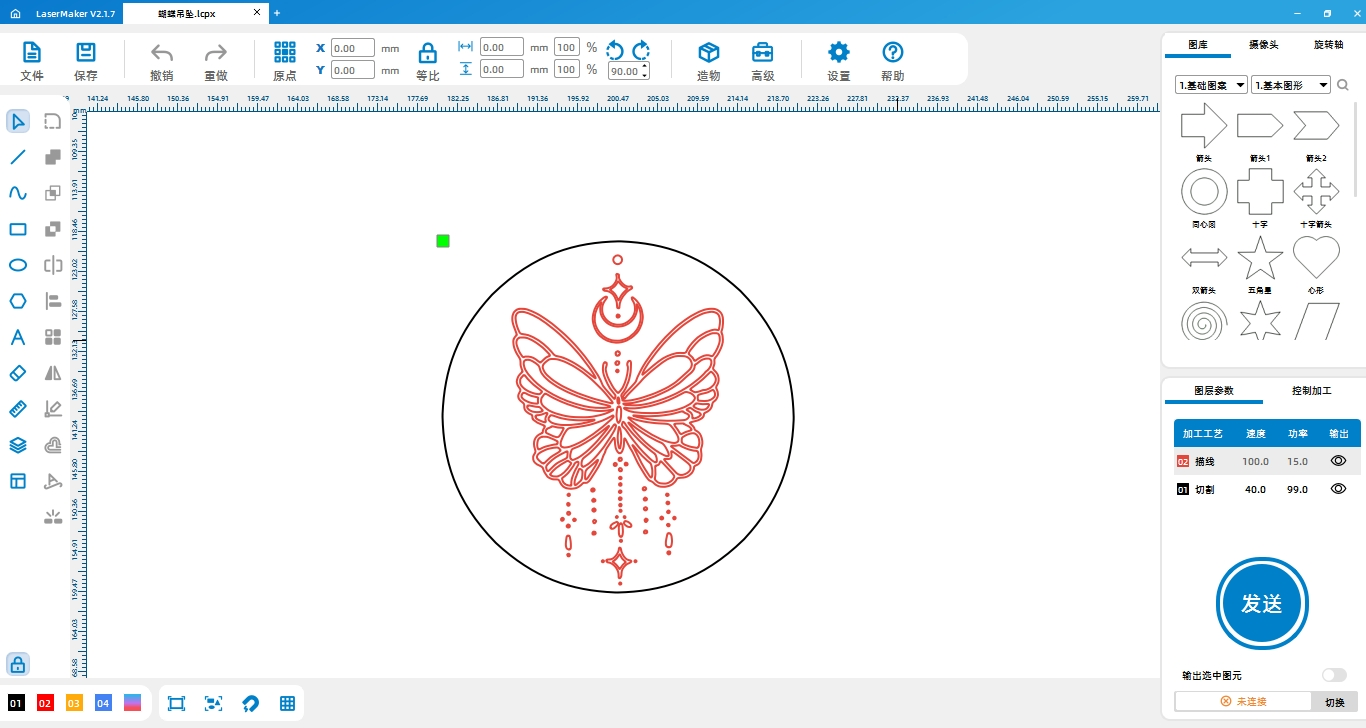
Task: Click the fit-to-frame view icon
Action: 177,704
